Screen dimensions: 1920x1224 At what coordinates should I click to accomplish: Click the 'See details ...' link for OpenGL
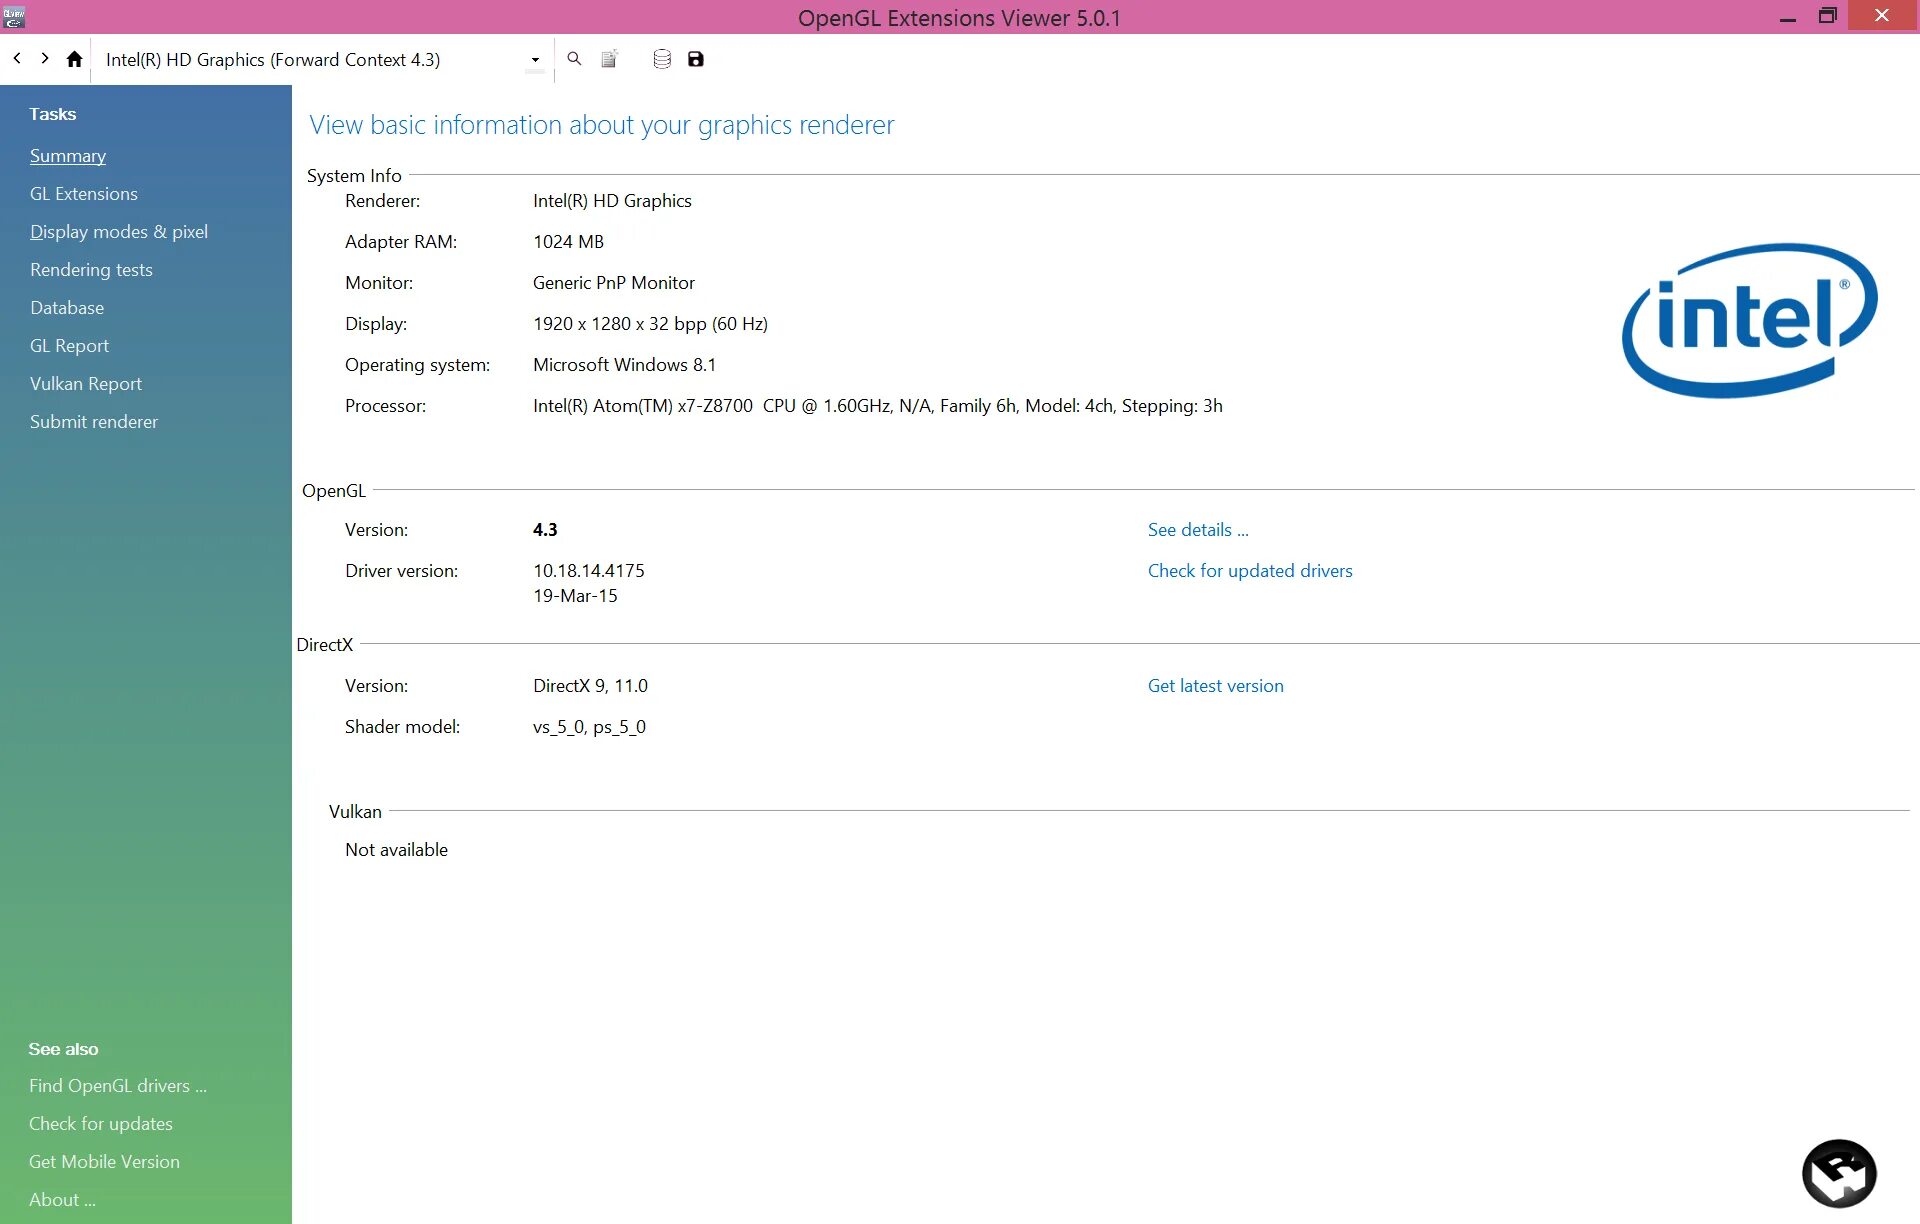[x=1199, y=529]
